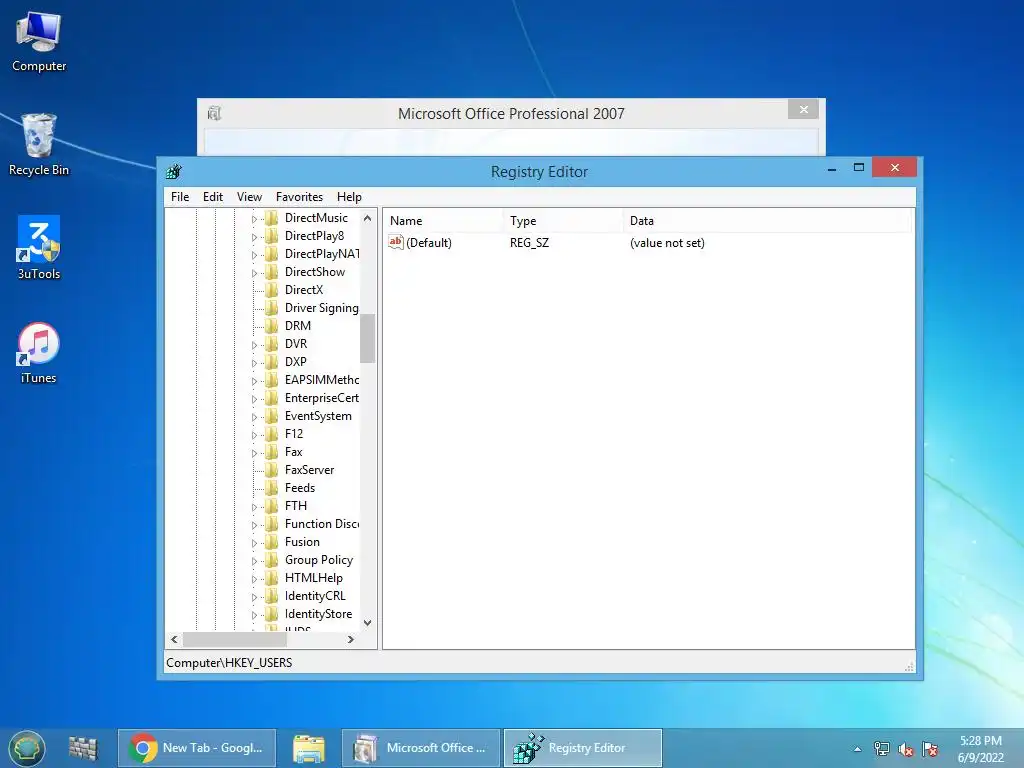Close the Microsoft Office Professional 2007 window
Screen dimensions: 1024x768
tap(804, 110)
